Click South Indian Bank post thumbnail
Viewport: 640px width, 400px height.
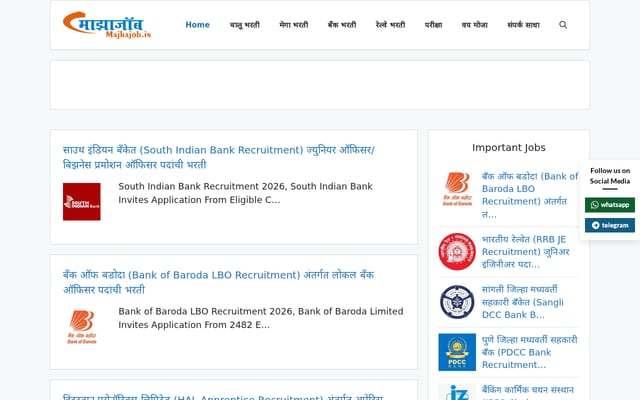[x=82, y=202]
